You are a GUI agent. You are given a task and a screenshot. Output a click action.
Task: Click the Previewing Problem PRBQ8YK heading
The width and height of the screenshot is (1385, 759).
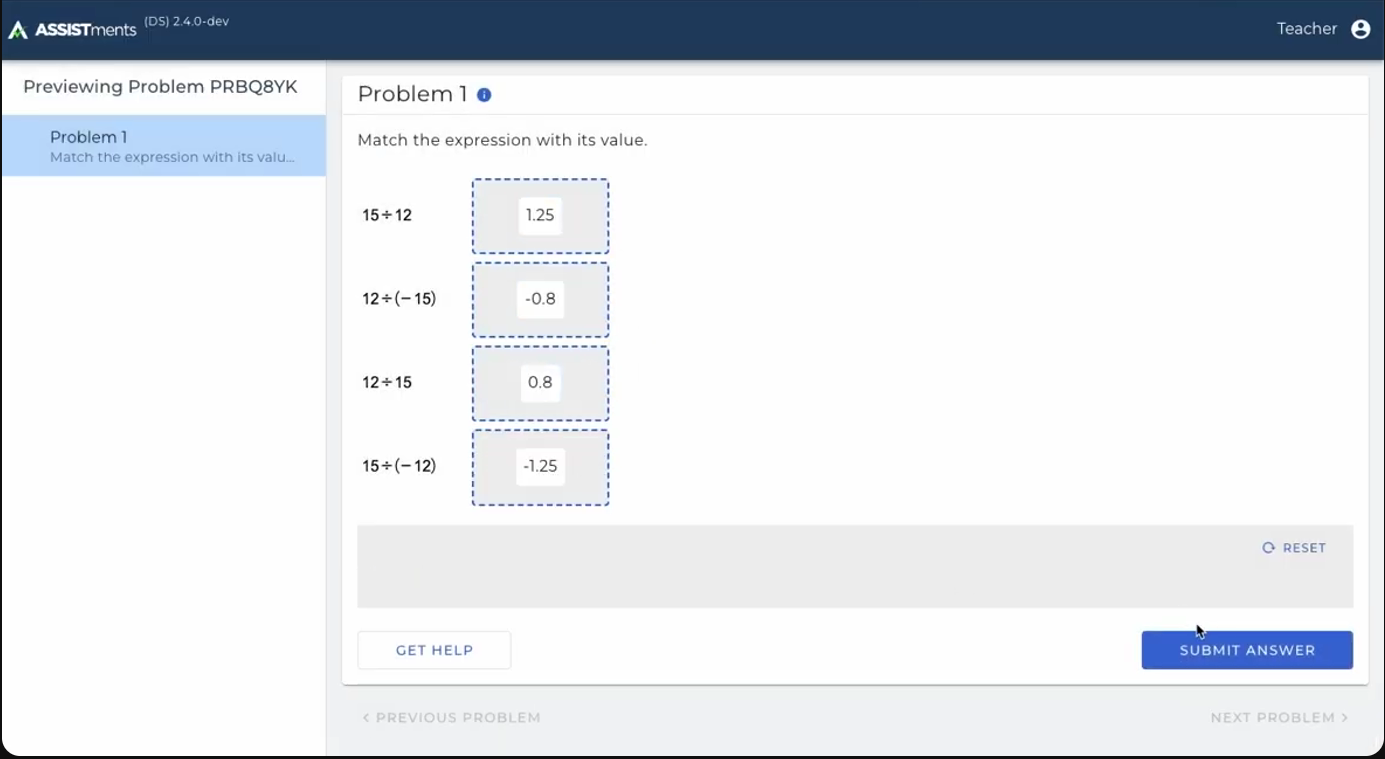coord(160,87)
